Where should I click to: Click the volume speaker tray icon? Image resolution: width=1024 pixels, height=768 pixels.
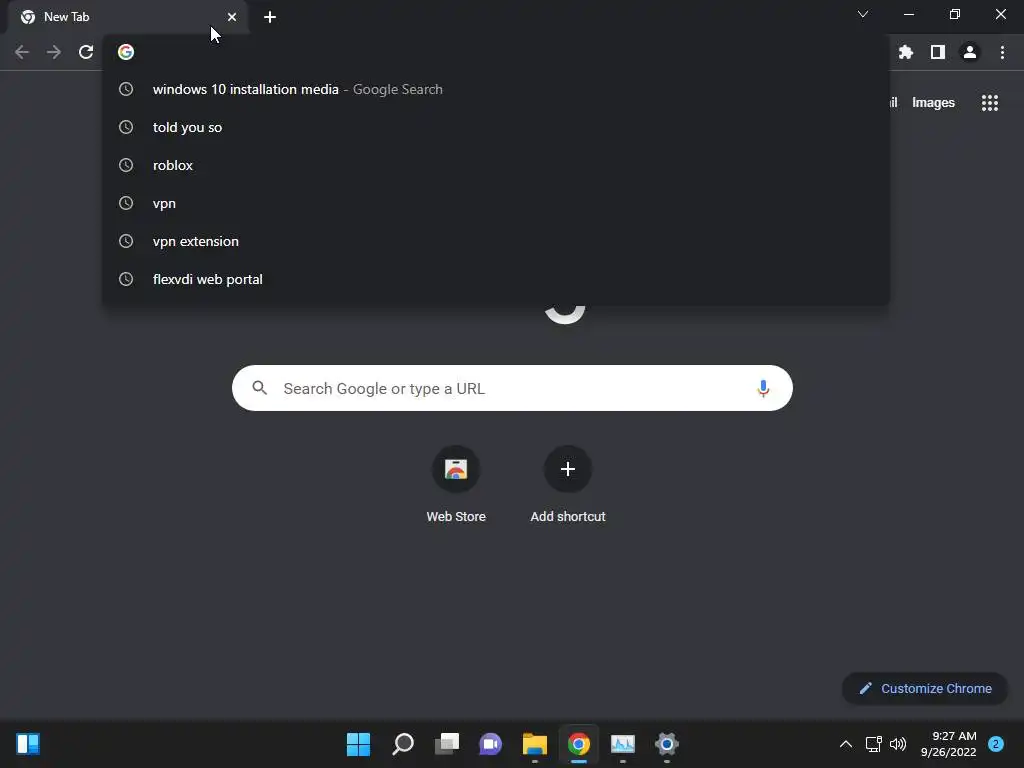point(898,744)
